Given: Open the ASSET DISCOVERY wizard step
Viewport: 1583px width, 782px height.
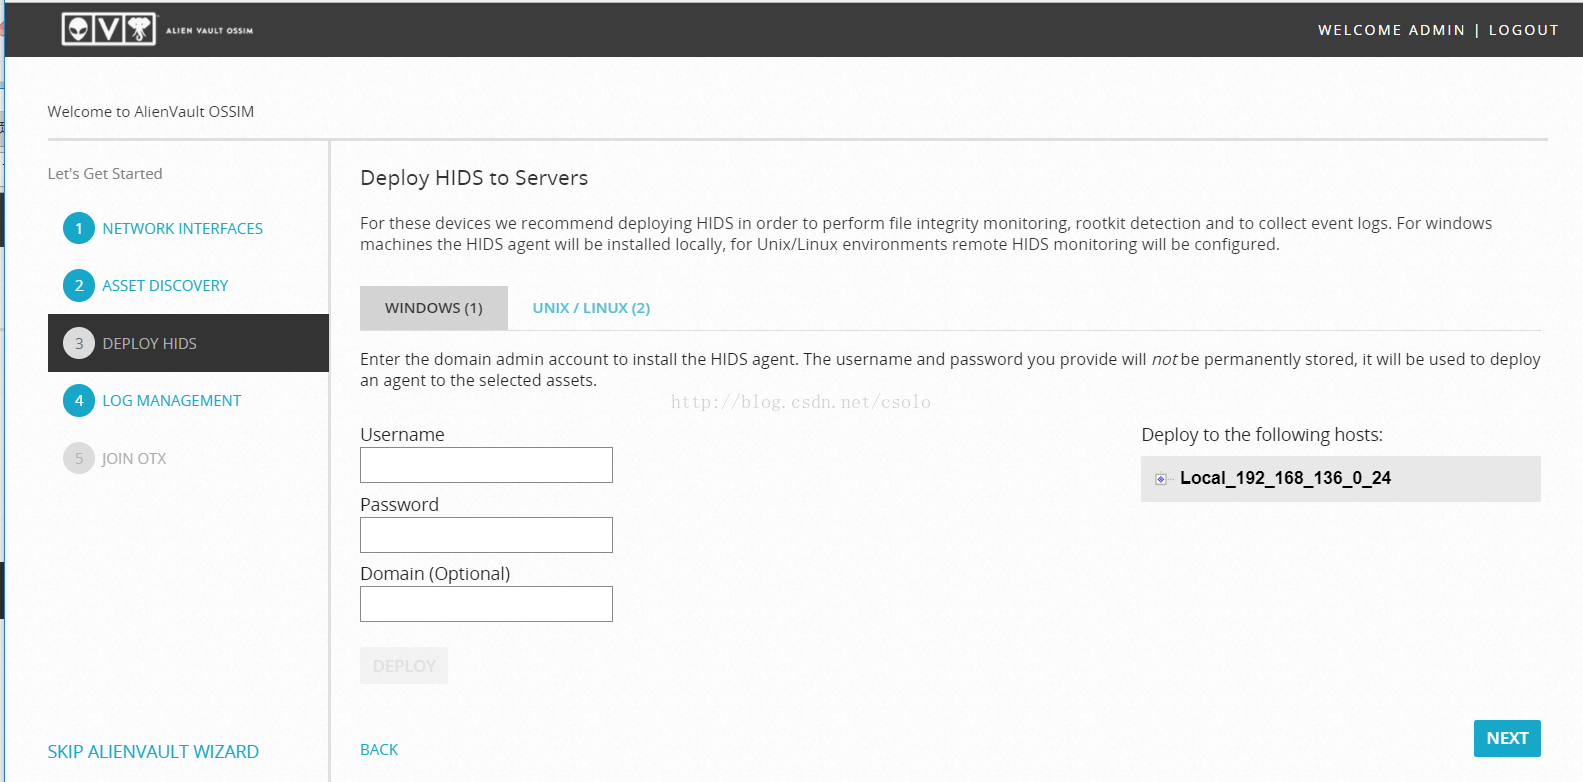Looking at the screenshot, I should [165, 285].
